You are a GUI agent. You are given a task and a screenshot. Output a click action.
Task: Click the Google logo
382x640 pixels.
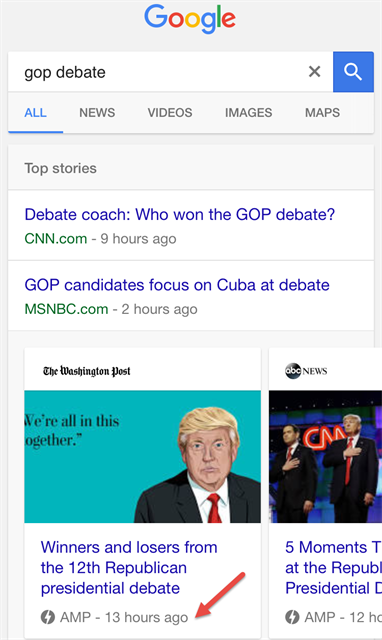point(190,19)
